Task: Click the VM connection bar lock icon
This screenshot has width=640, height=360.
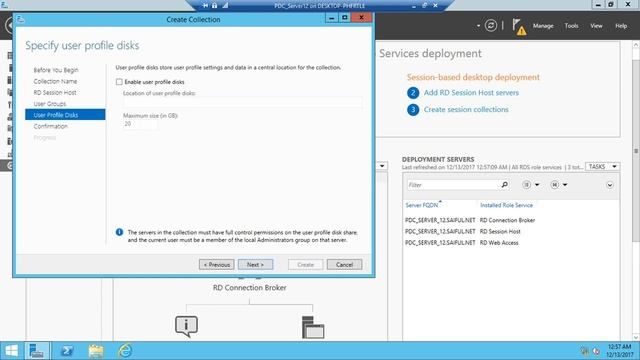Action: (x=215, y=5)
